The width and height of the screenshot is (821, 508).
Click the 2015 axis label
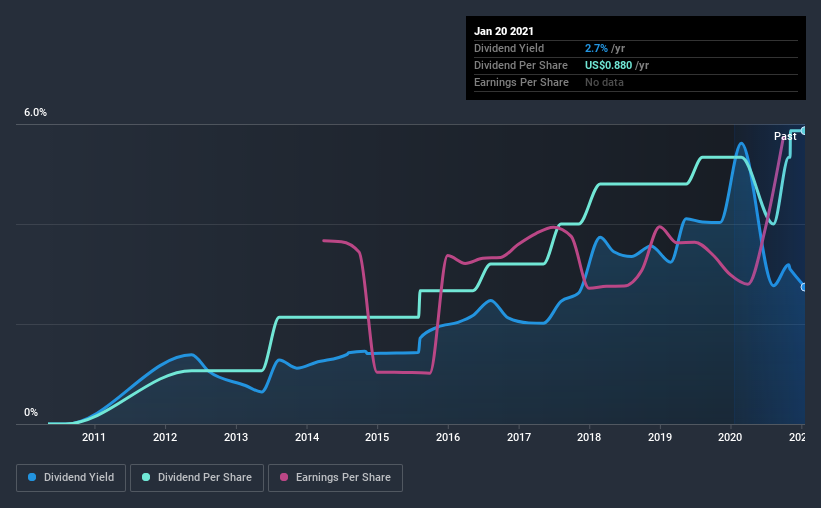coord(377,437)
